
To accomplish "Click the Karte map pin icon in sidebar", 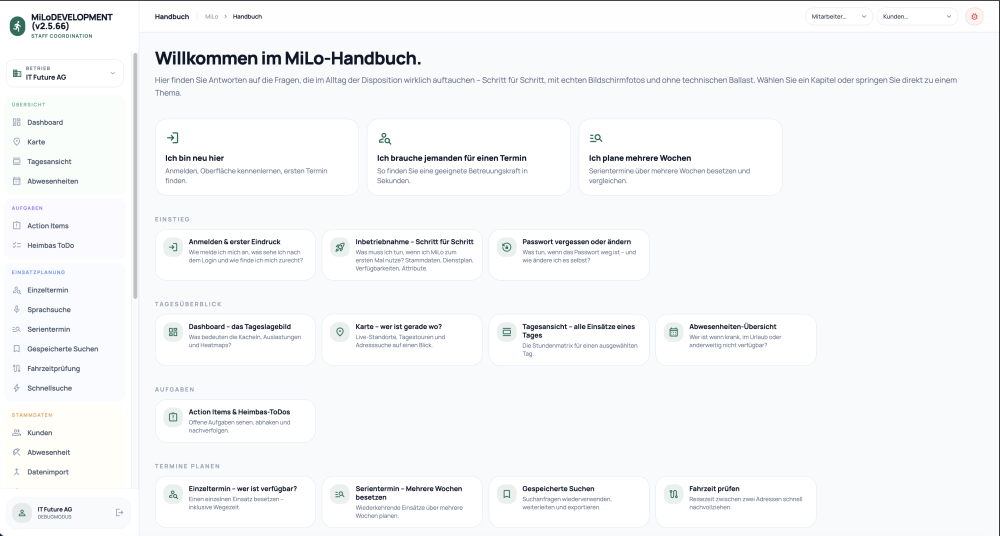I will click(x=17, y=142).
